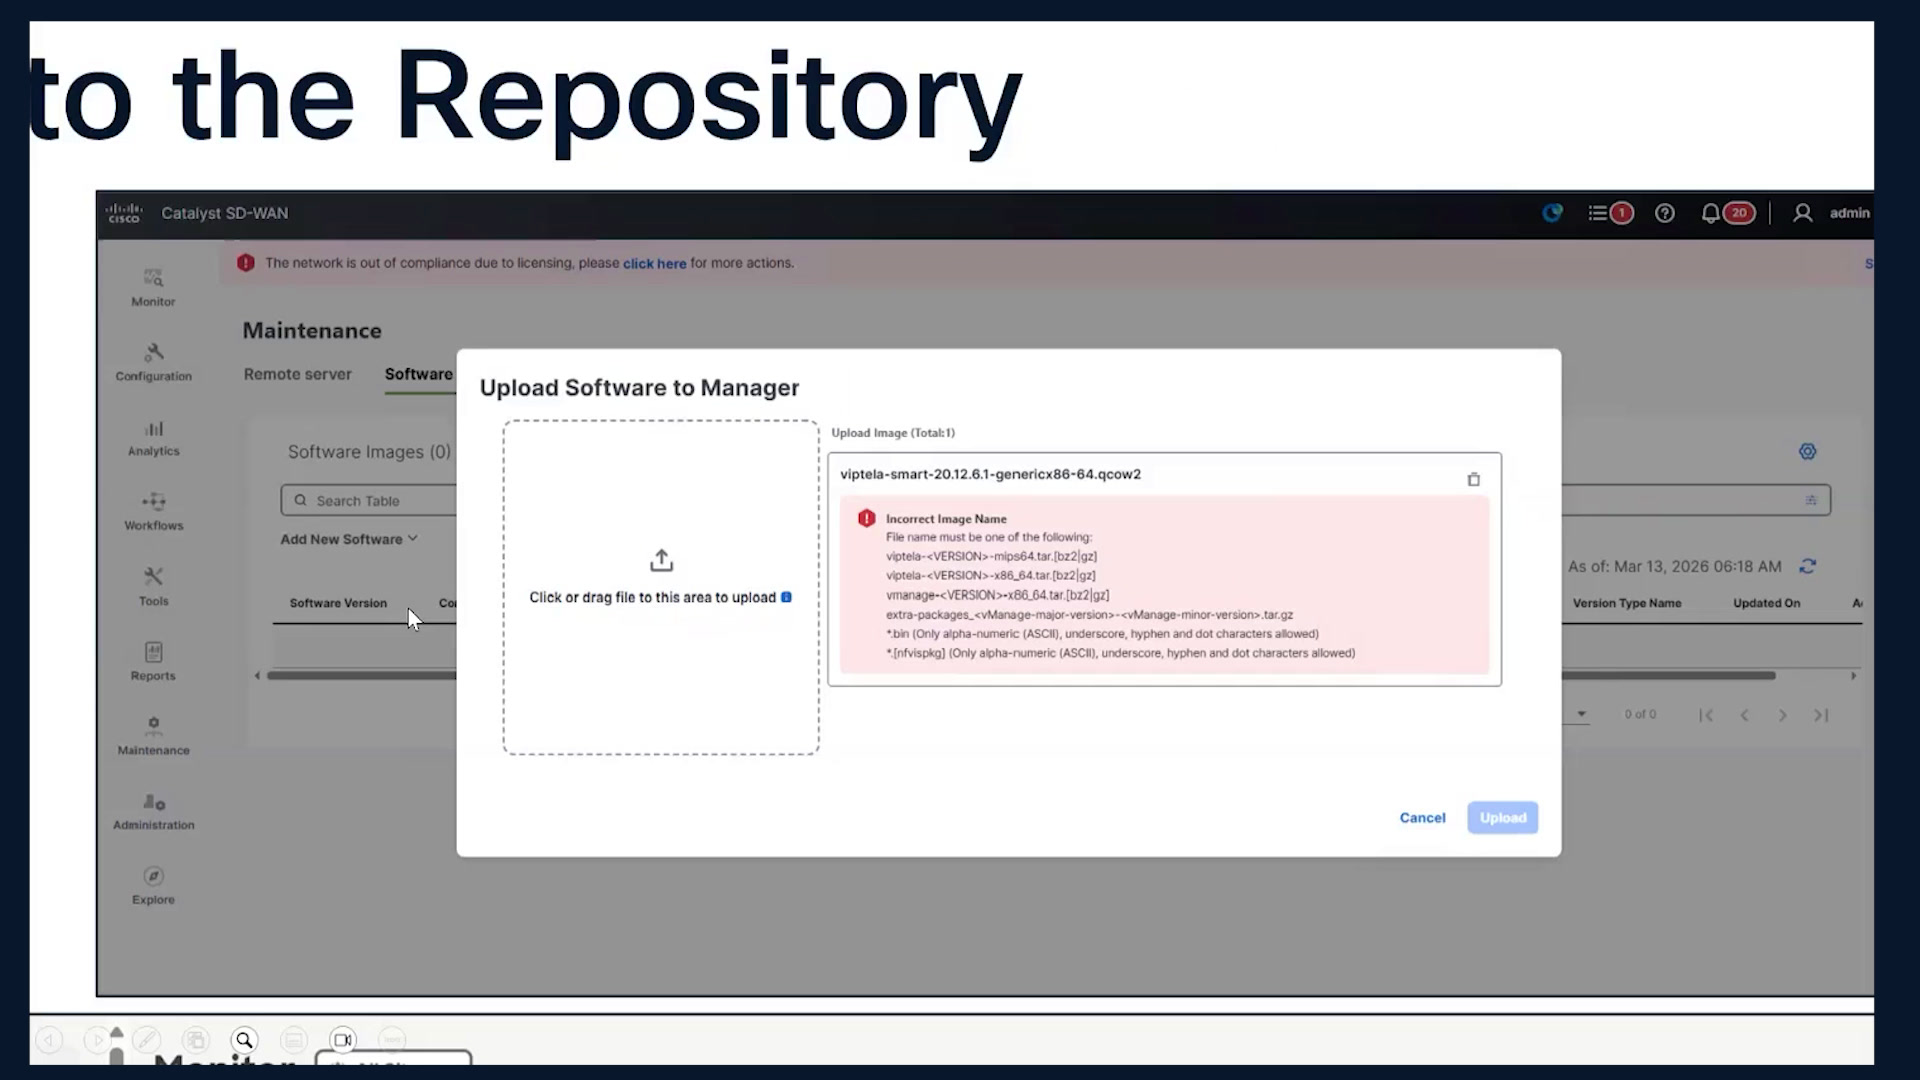Image resolution: width=1920 pixels, height=1080 pixels.
Task: Click the file drag-and-drop upload area
Action: coord(661,587)
